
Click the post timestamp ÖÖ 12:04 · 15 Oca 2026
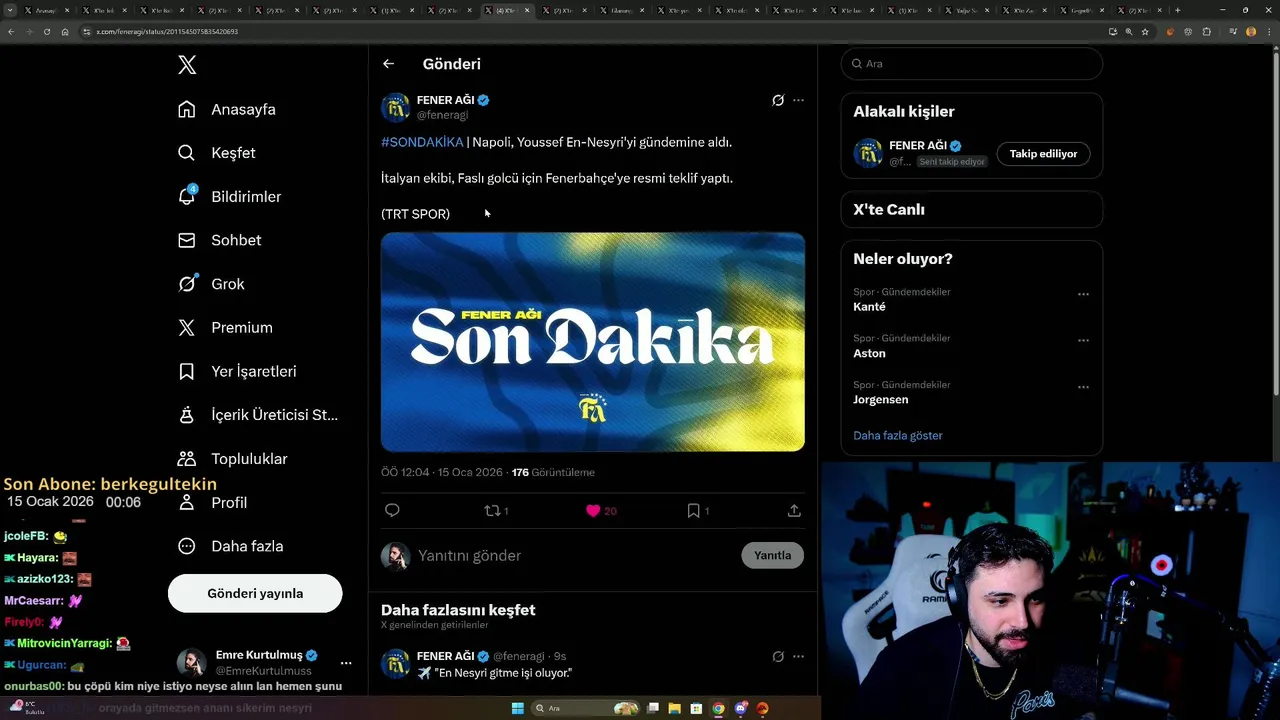[442, 472]
